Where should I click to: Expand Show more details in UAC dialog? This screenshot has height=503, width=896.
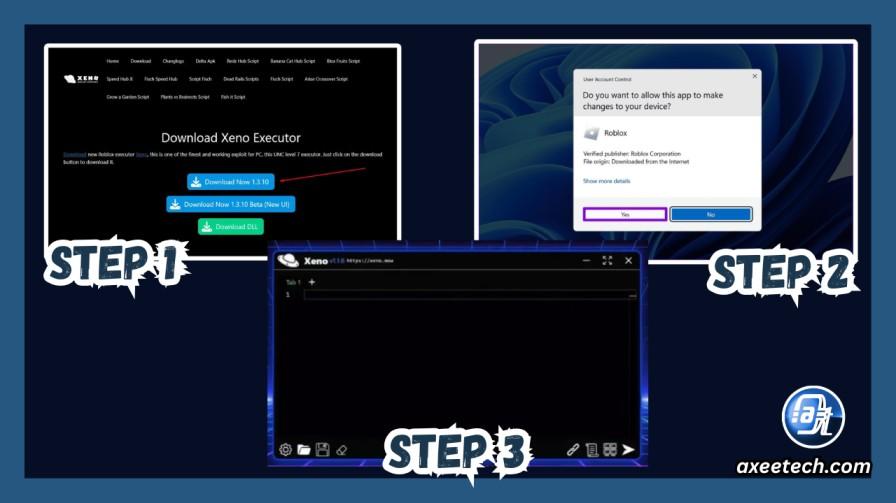coord(606,181)
